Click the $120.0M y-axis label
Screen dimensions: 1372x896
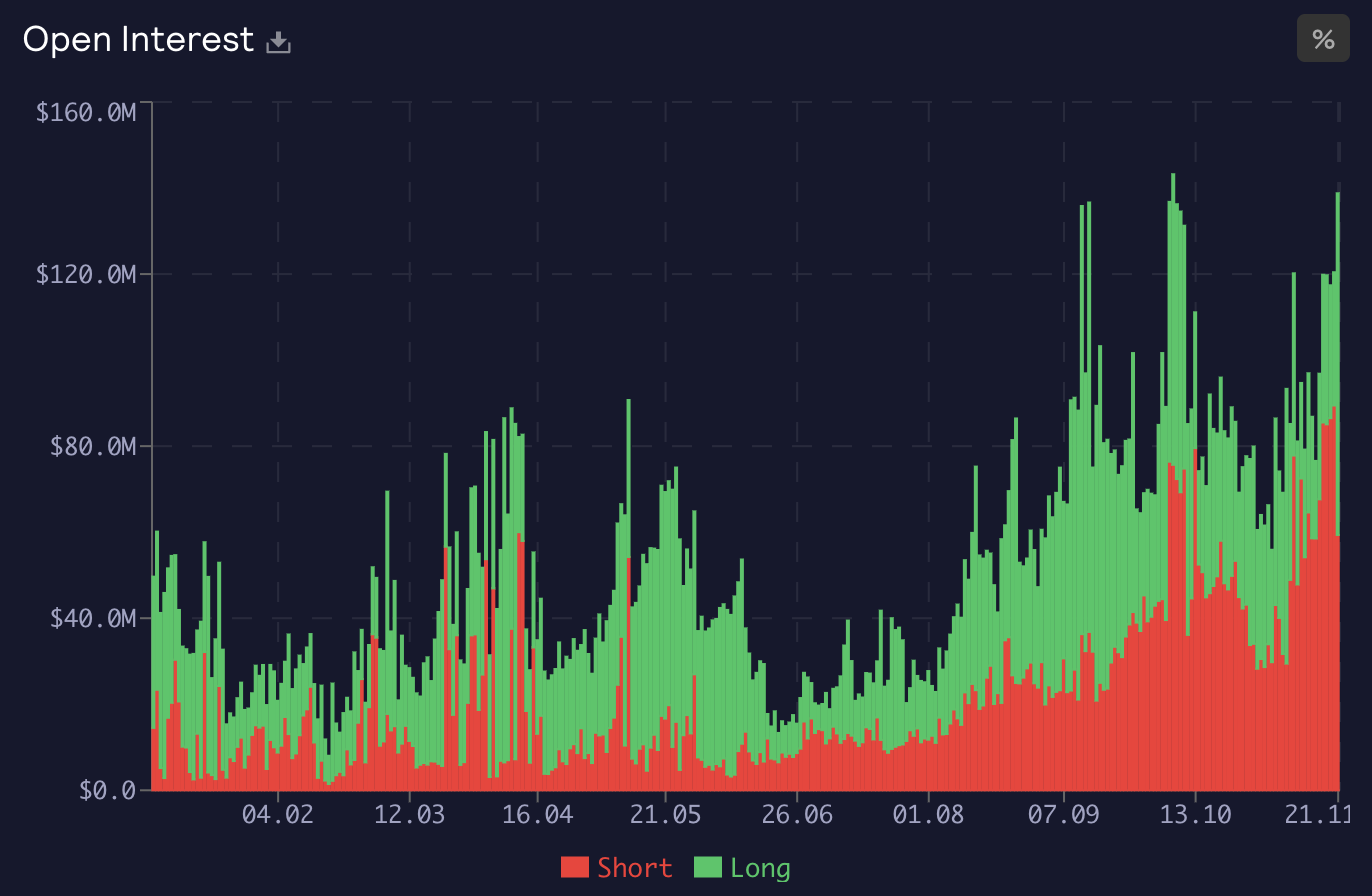(86, 274)
